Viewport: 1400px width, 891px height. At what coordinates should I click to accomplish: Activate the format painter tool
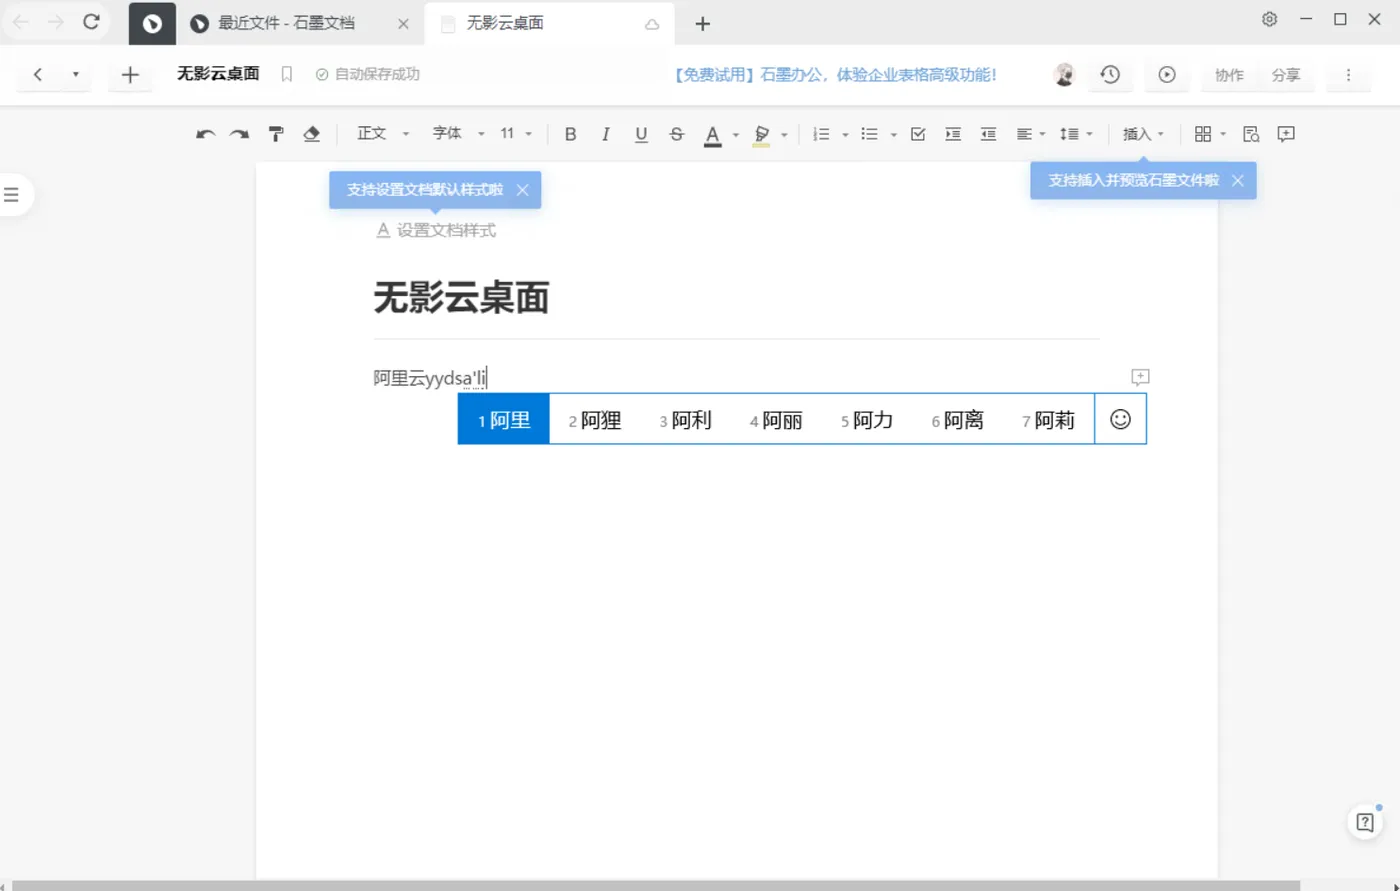click(x=275, y=134)
